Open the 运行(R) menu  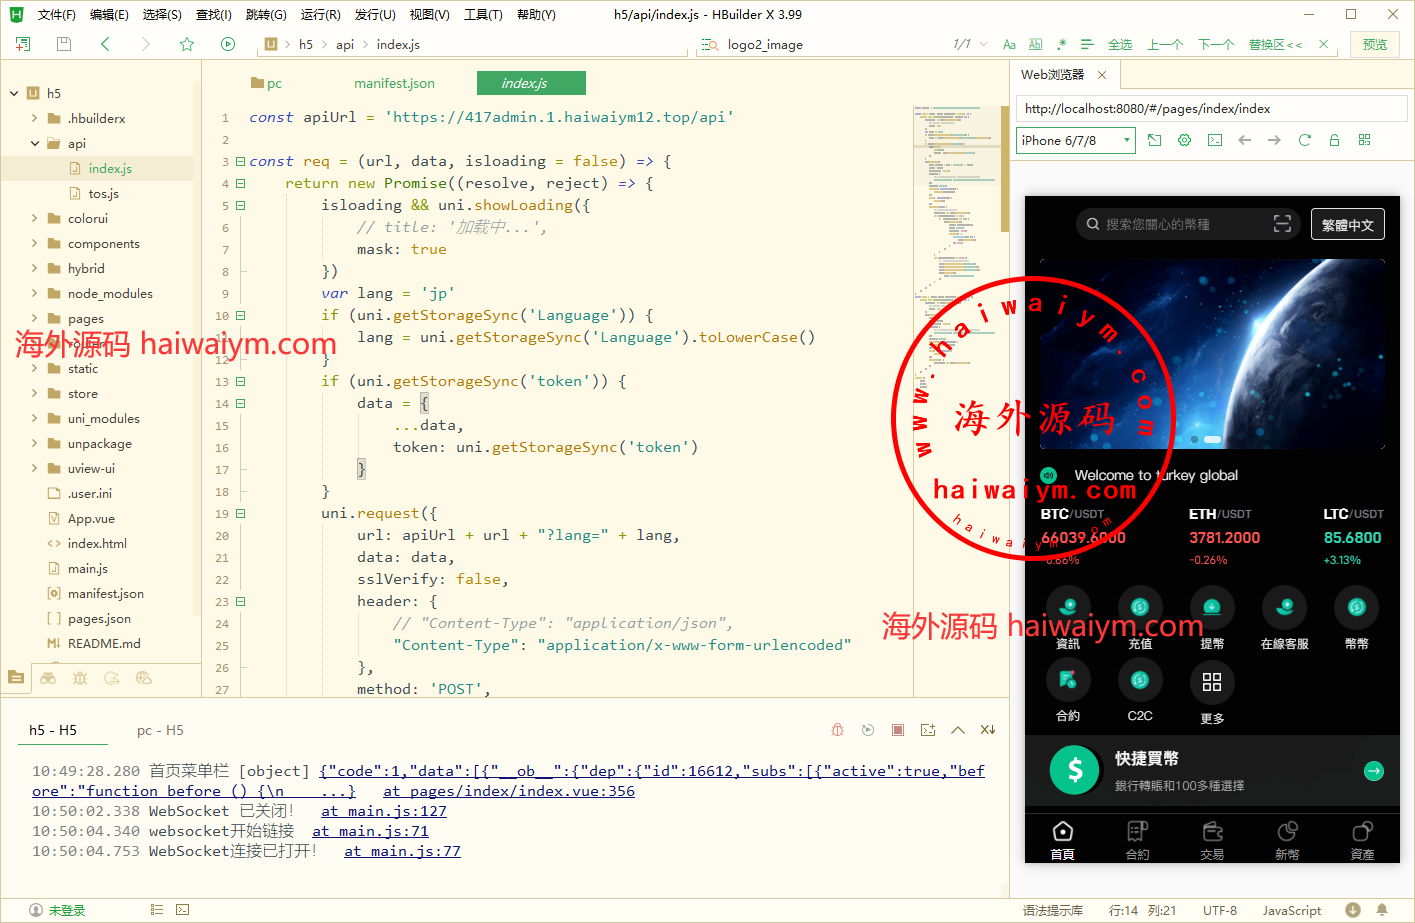[320, 15]
